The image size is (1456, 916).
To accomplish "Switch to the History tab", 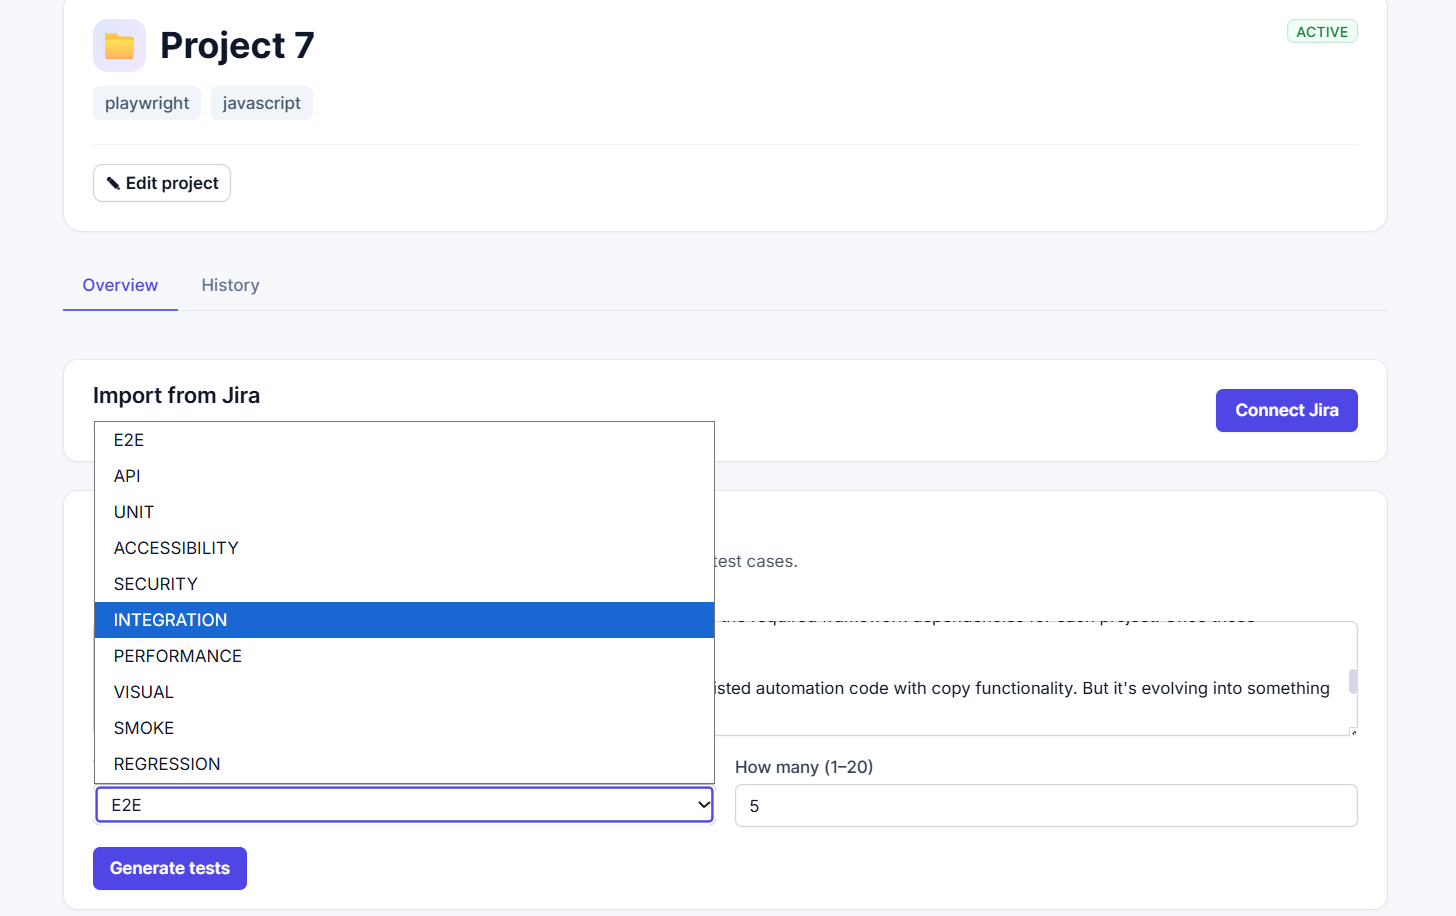I will (x=230, y=285).
